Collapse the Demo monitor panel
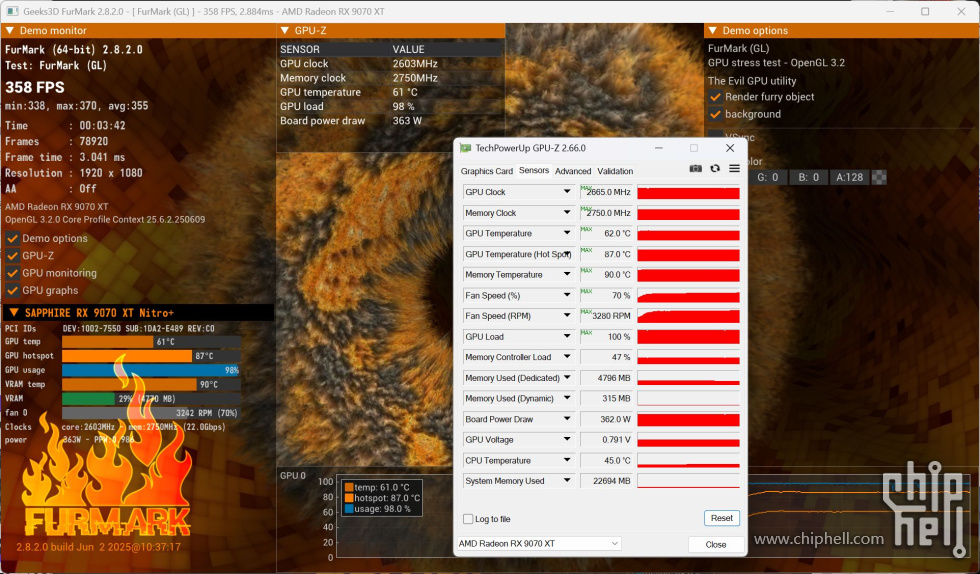980x574 pixels. pos(9,31)
